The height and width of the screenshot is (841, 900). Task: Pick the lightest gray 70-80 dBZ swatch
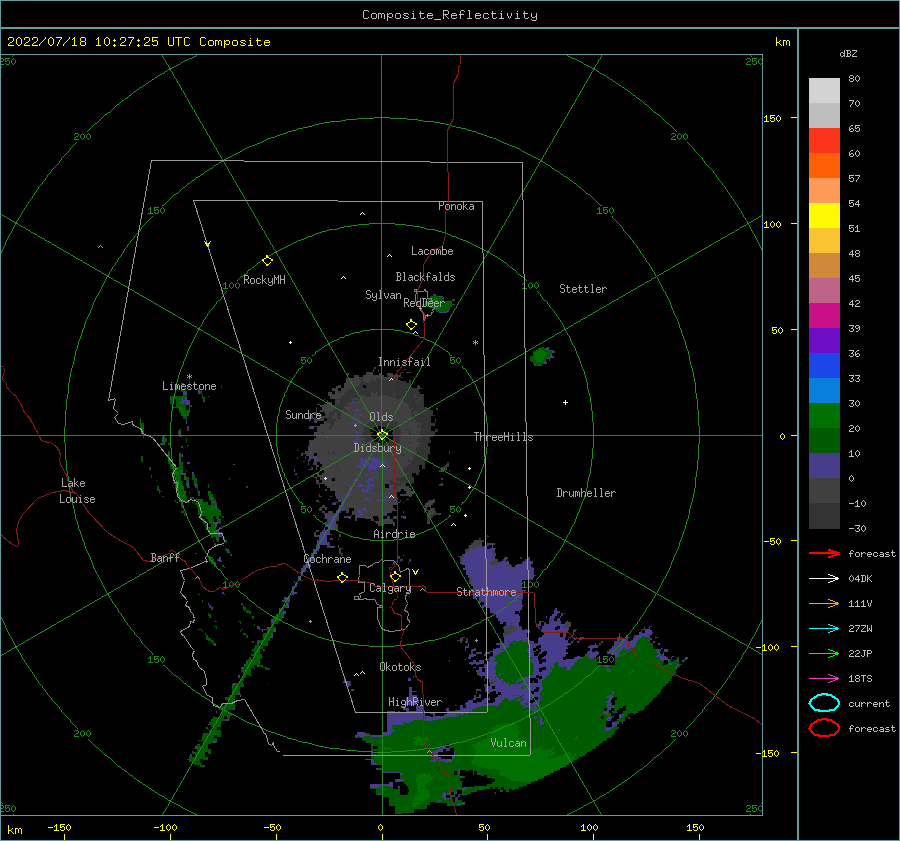(824, 91)
